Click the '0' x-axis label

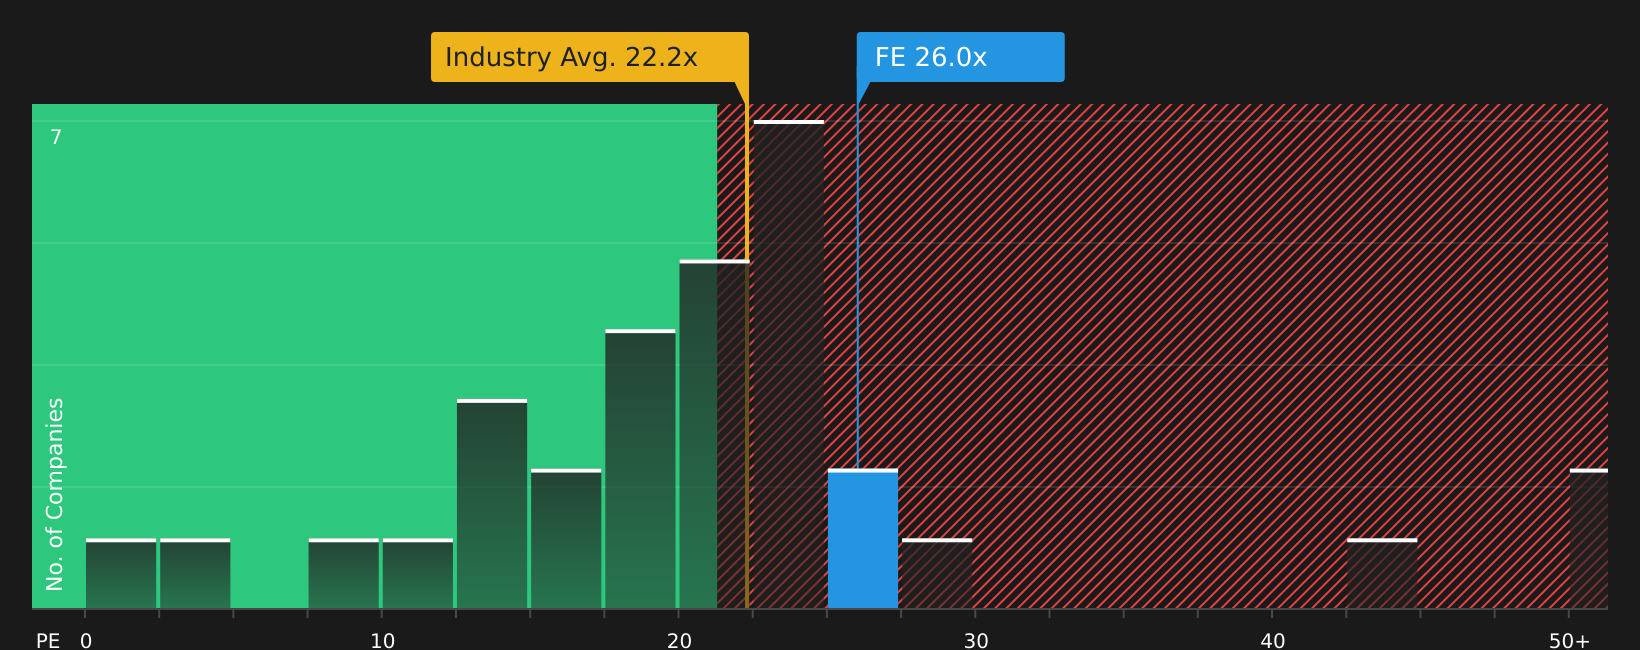pyautogui.click(x=86, y=641)
